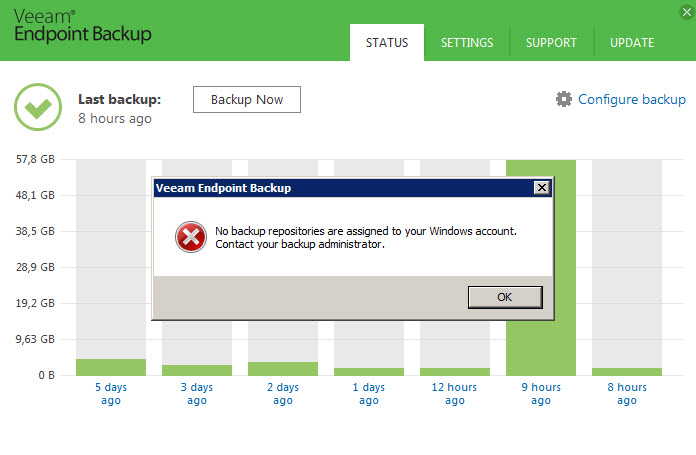Screen dimensions: 696x455
Task: Click the 38,5 GB axis value
Action: coord(36,231)
